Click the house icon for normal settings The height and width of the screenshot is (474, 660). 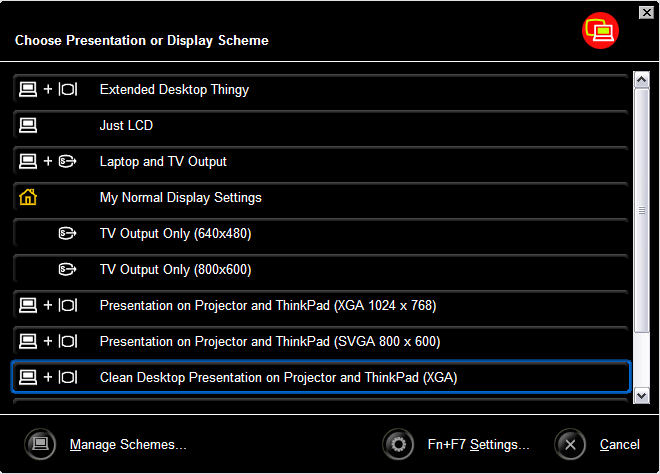point(28,198)
